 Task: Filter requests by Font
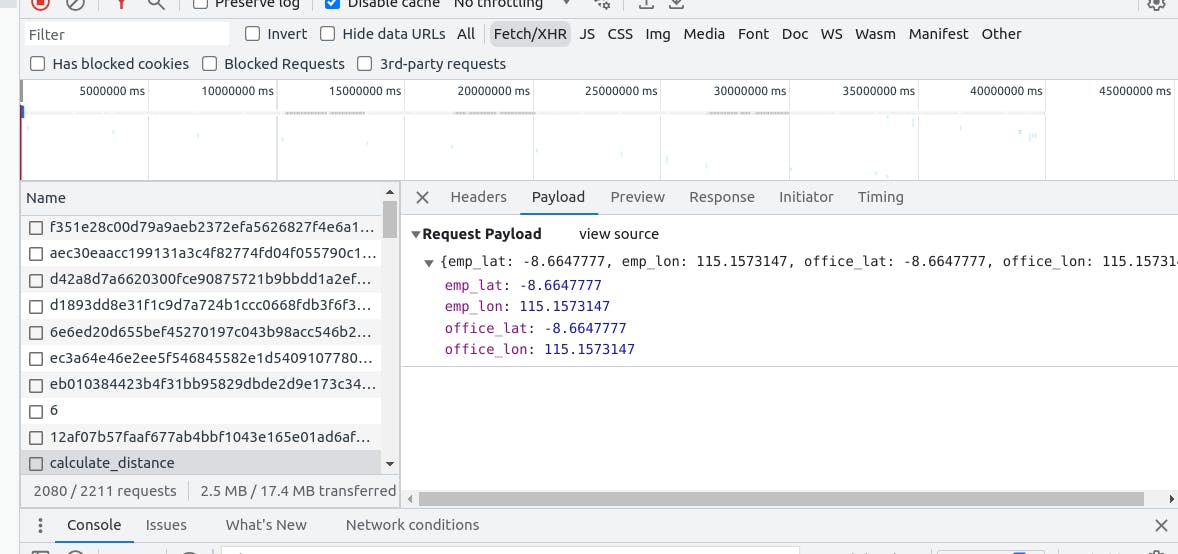(x=754, y=34)
